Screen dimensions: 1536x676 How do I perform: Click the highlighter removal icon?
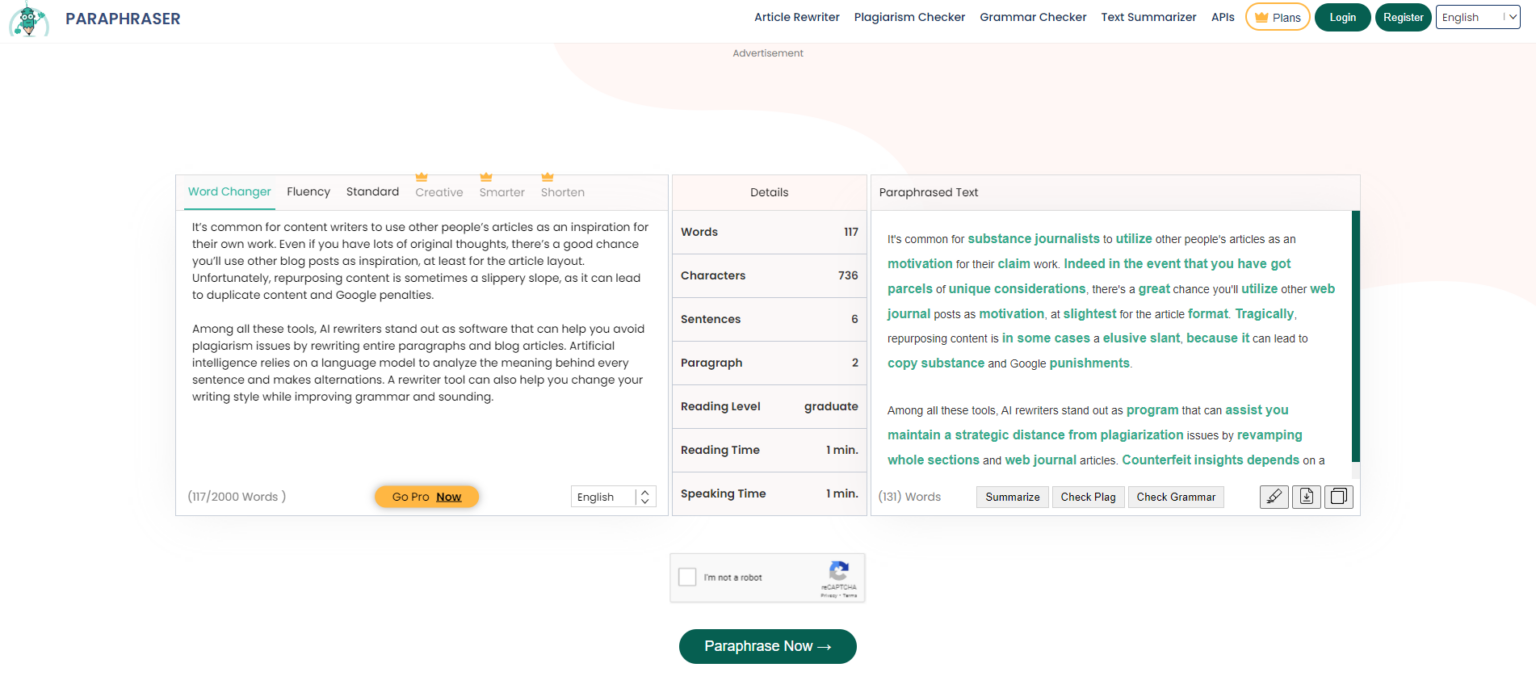tap(1273, 496)
